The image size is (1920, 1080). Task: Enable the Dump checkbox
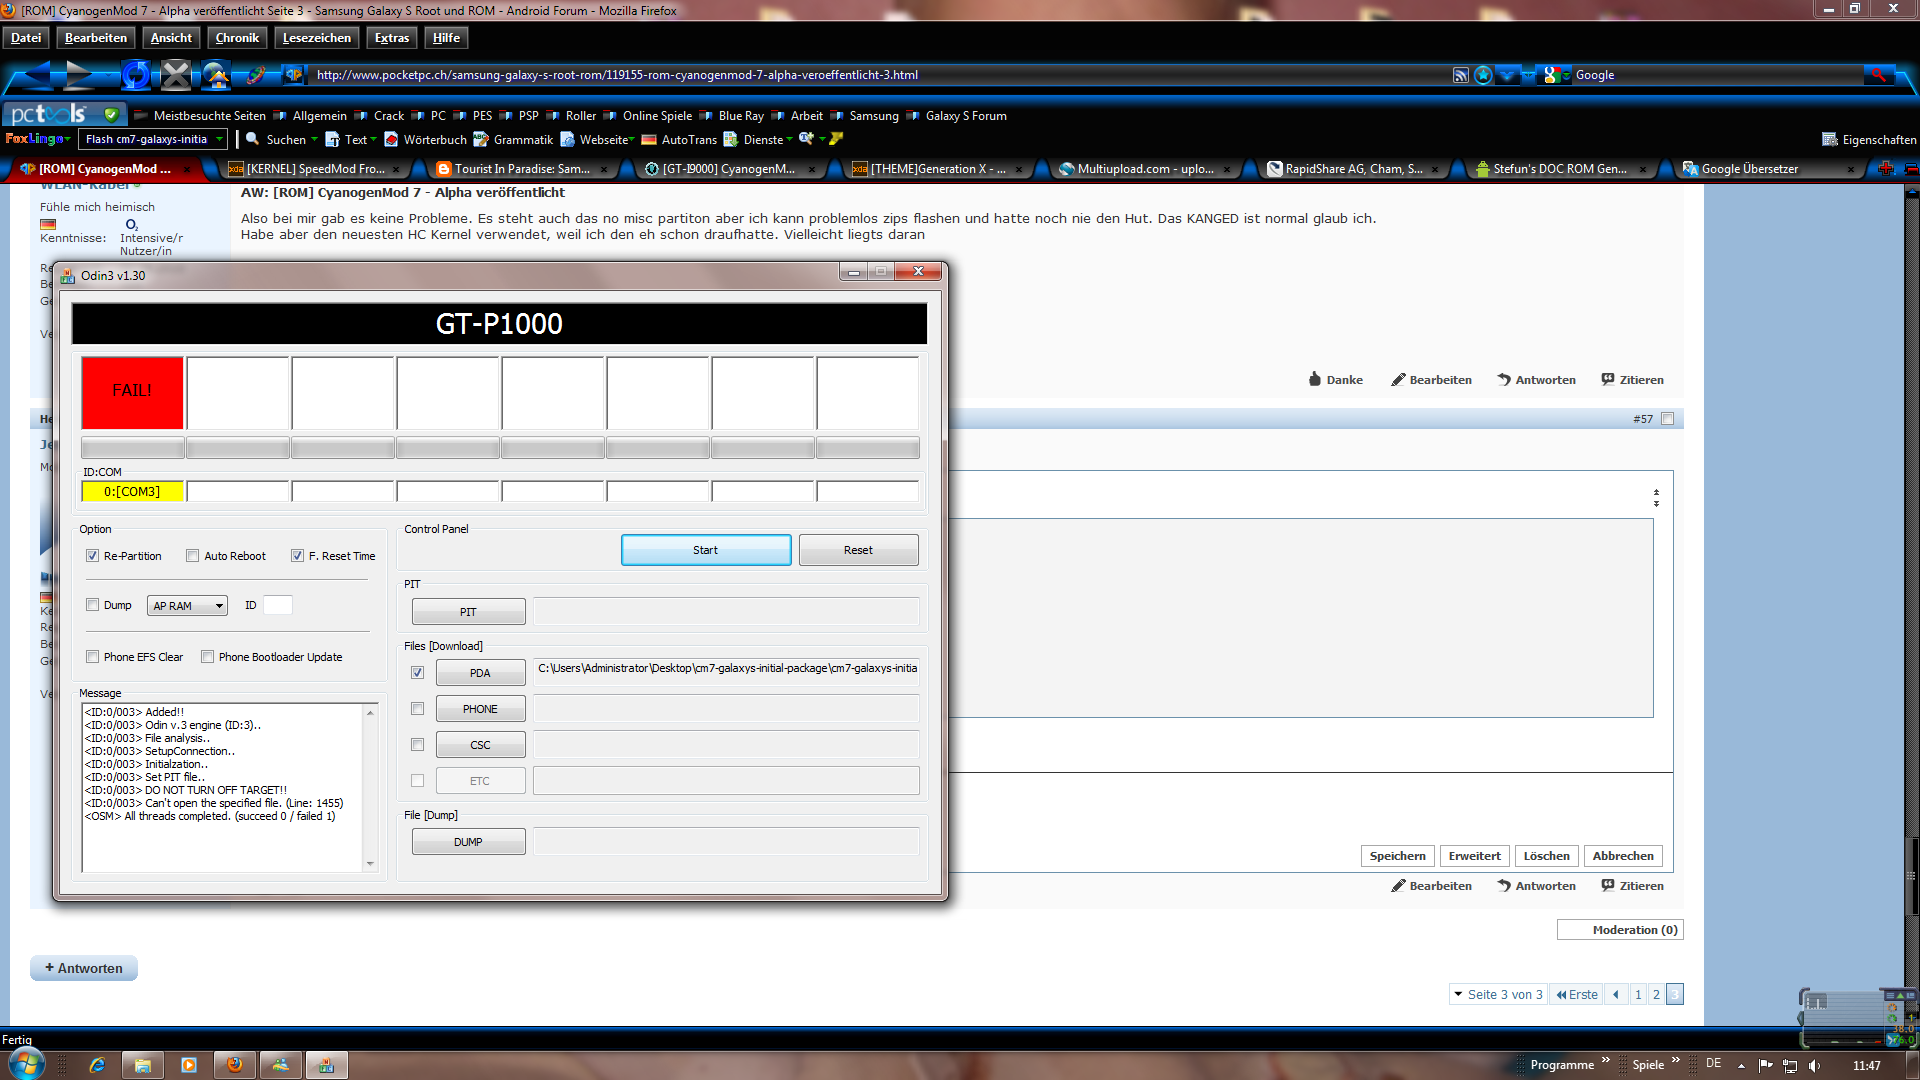point(92,605)
